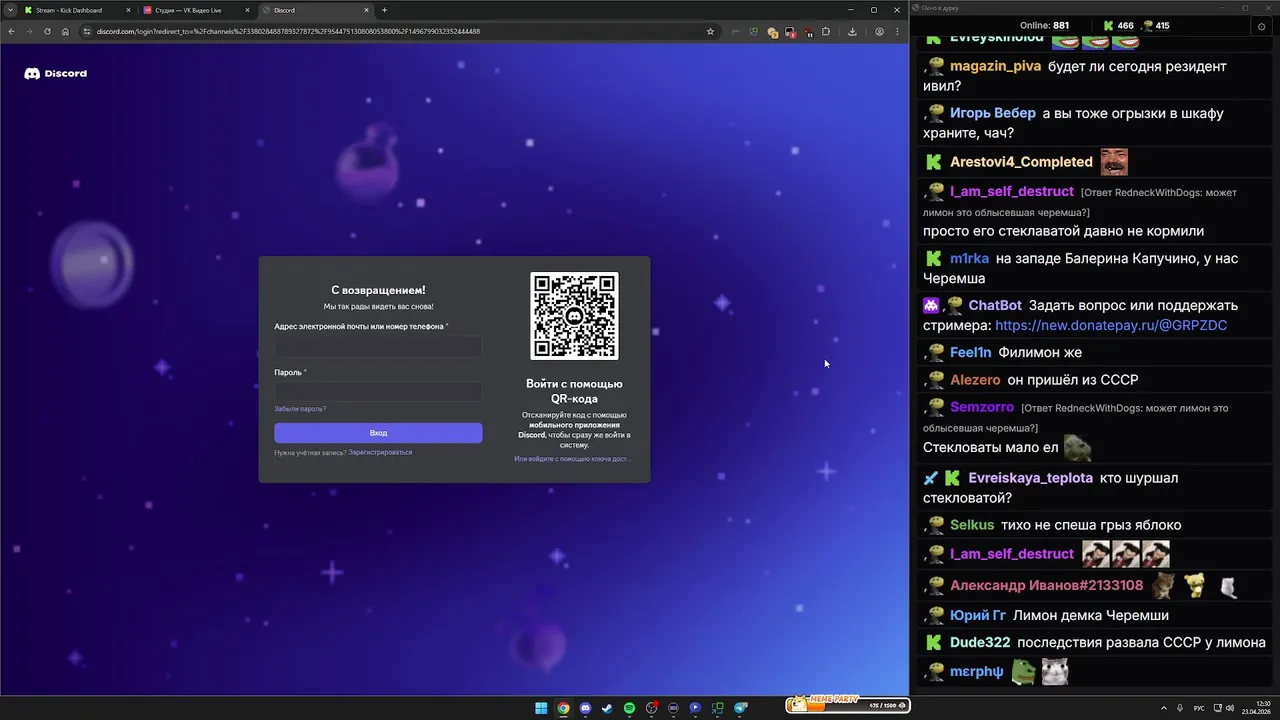Screen dimensions: 1280x720
Task: Open a new browser tab
Action: [x=384, y=10]
